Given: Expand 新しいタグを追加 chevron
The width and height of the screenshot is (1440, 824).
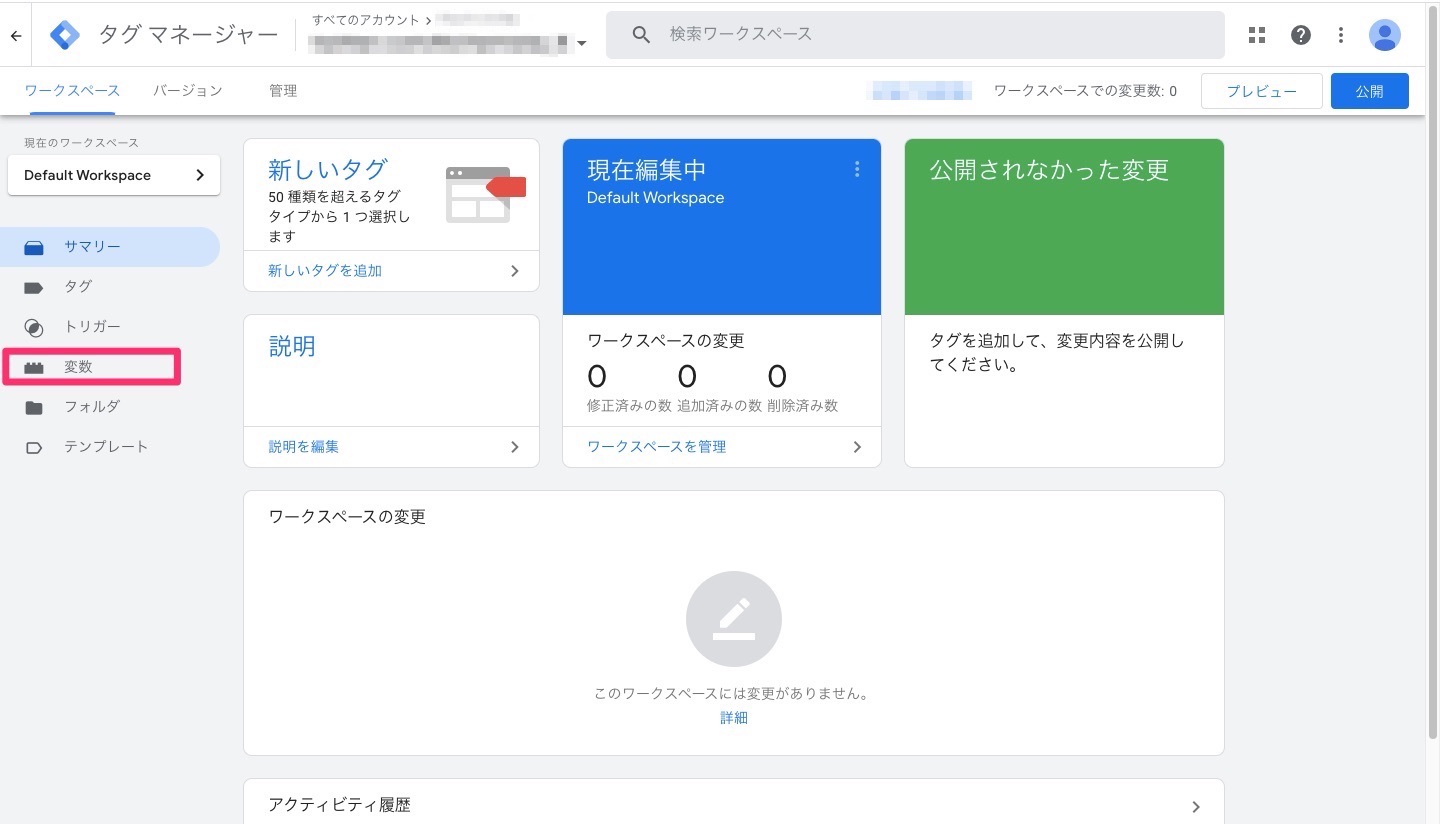Looking at the screenshot, I should (515, 271).
